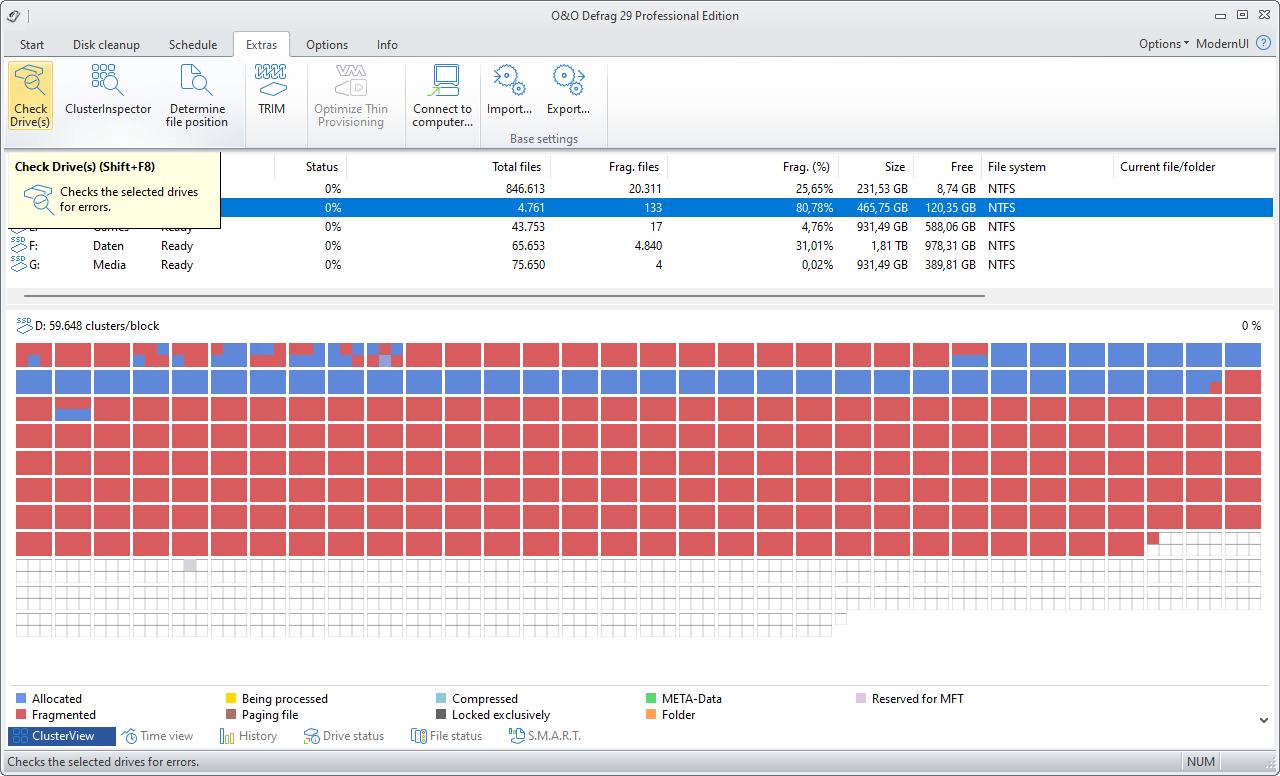Image resolution: width=1280 pixels, height=776 pixels.
Task: Click the Folder orange swatch
Action: pyautogui.click(x=652, y=715)
